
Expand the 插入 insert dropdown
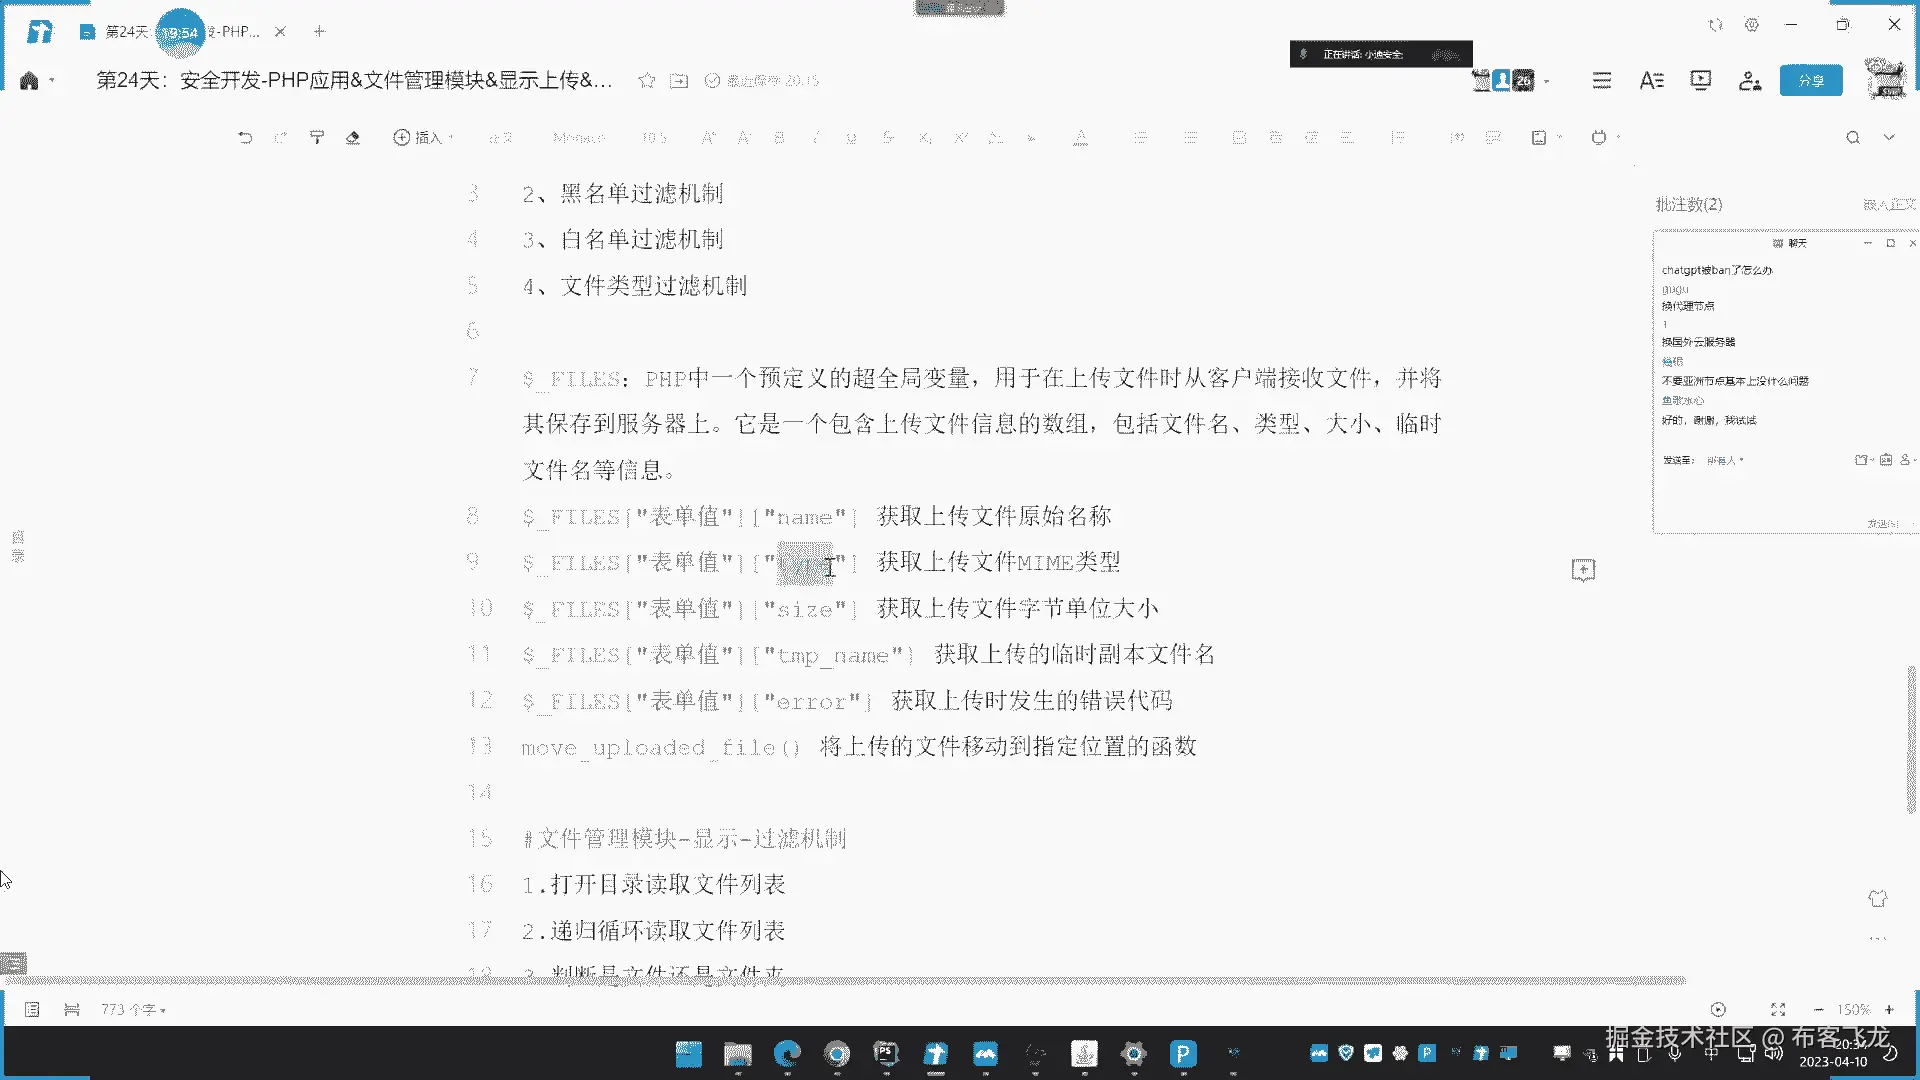(x=424, y=137)
